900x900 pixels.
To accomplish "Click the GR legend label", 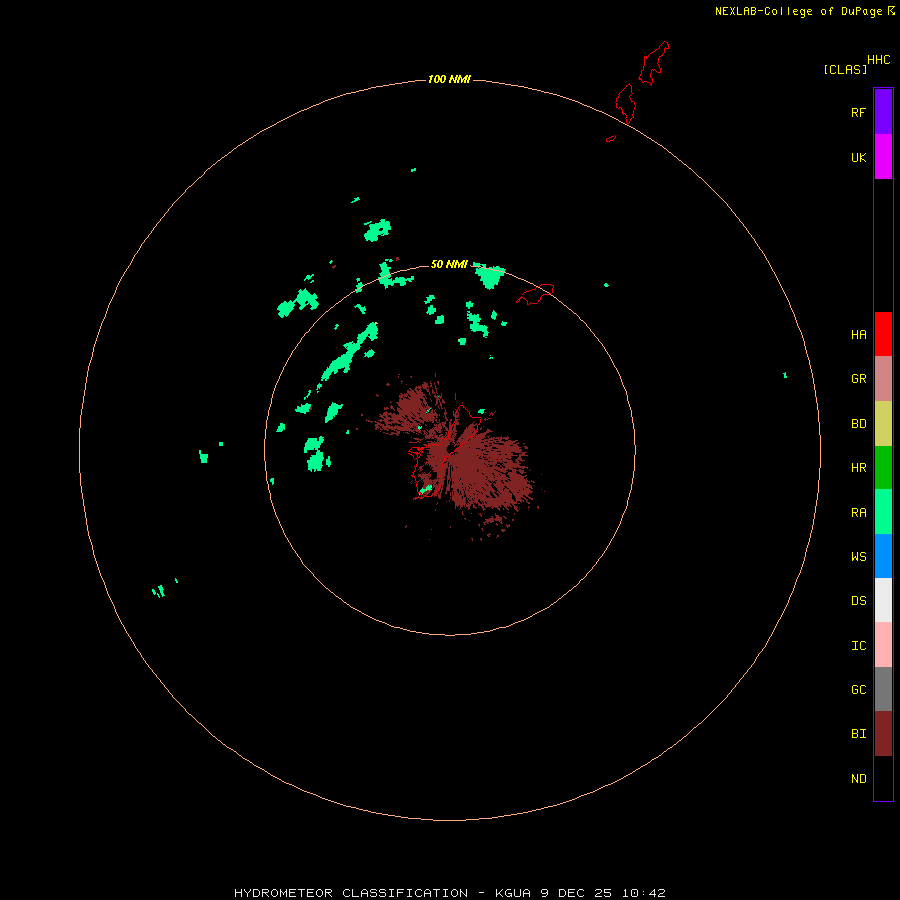I will click(x=858, y=379).
